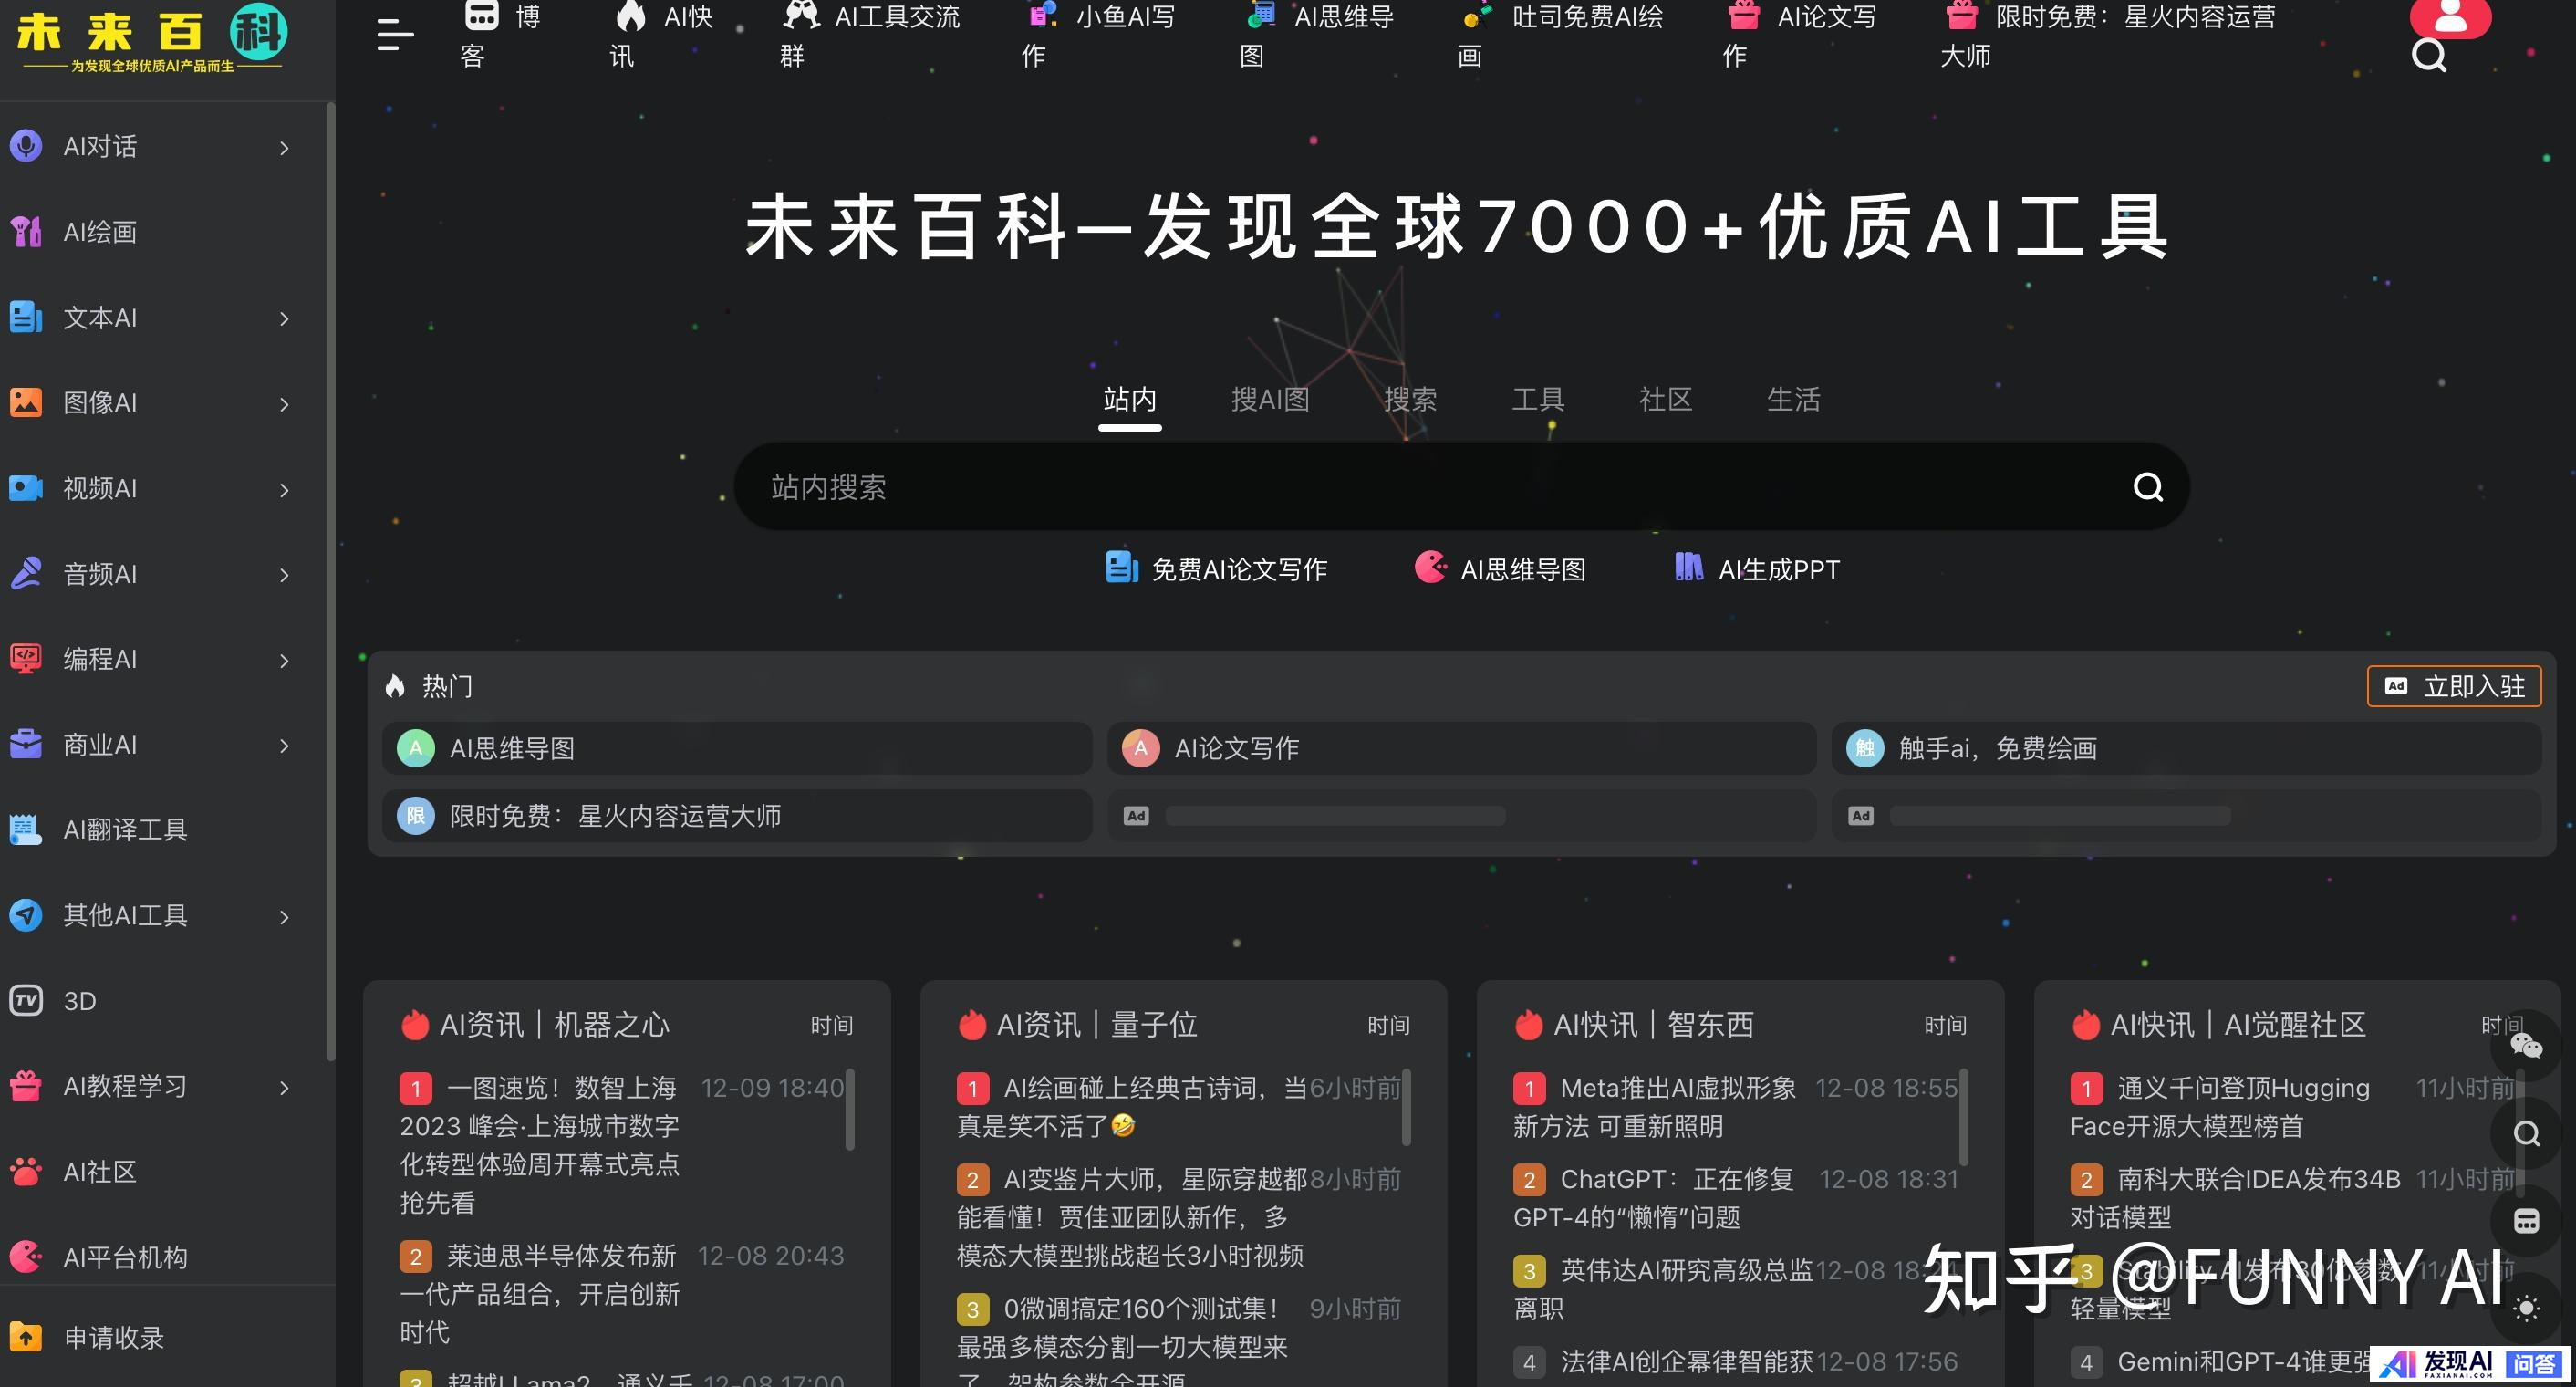Click the AI社区 paw icon
The width and height of the screenshot is (2576, 1387).
[x=26, y=1171]
